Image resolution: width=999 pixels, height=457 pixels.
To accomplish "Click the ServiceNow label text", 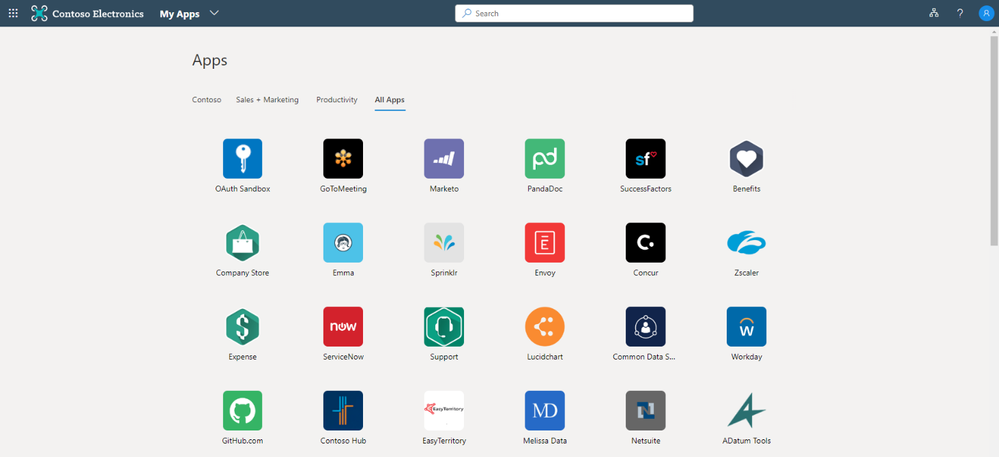I will 343,358.
